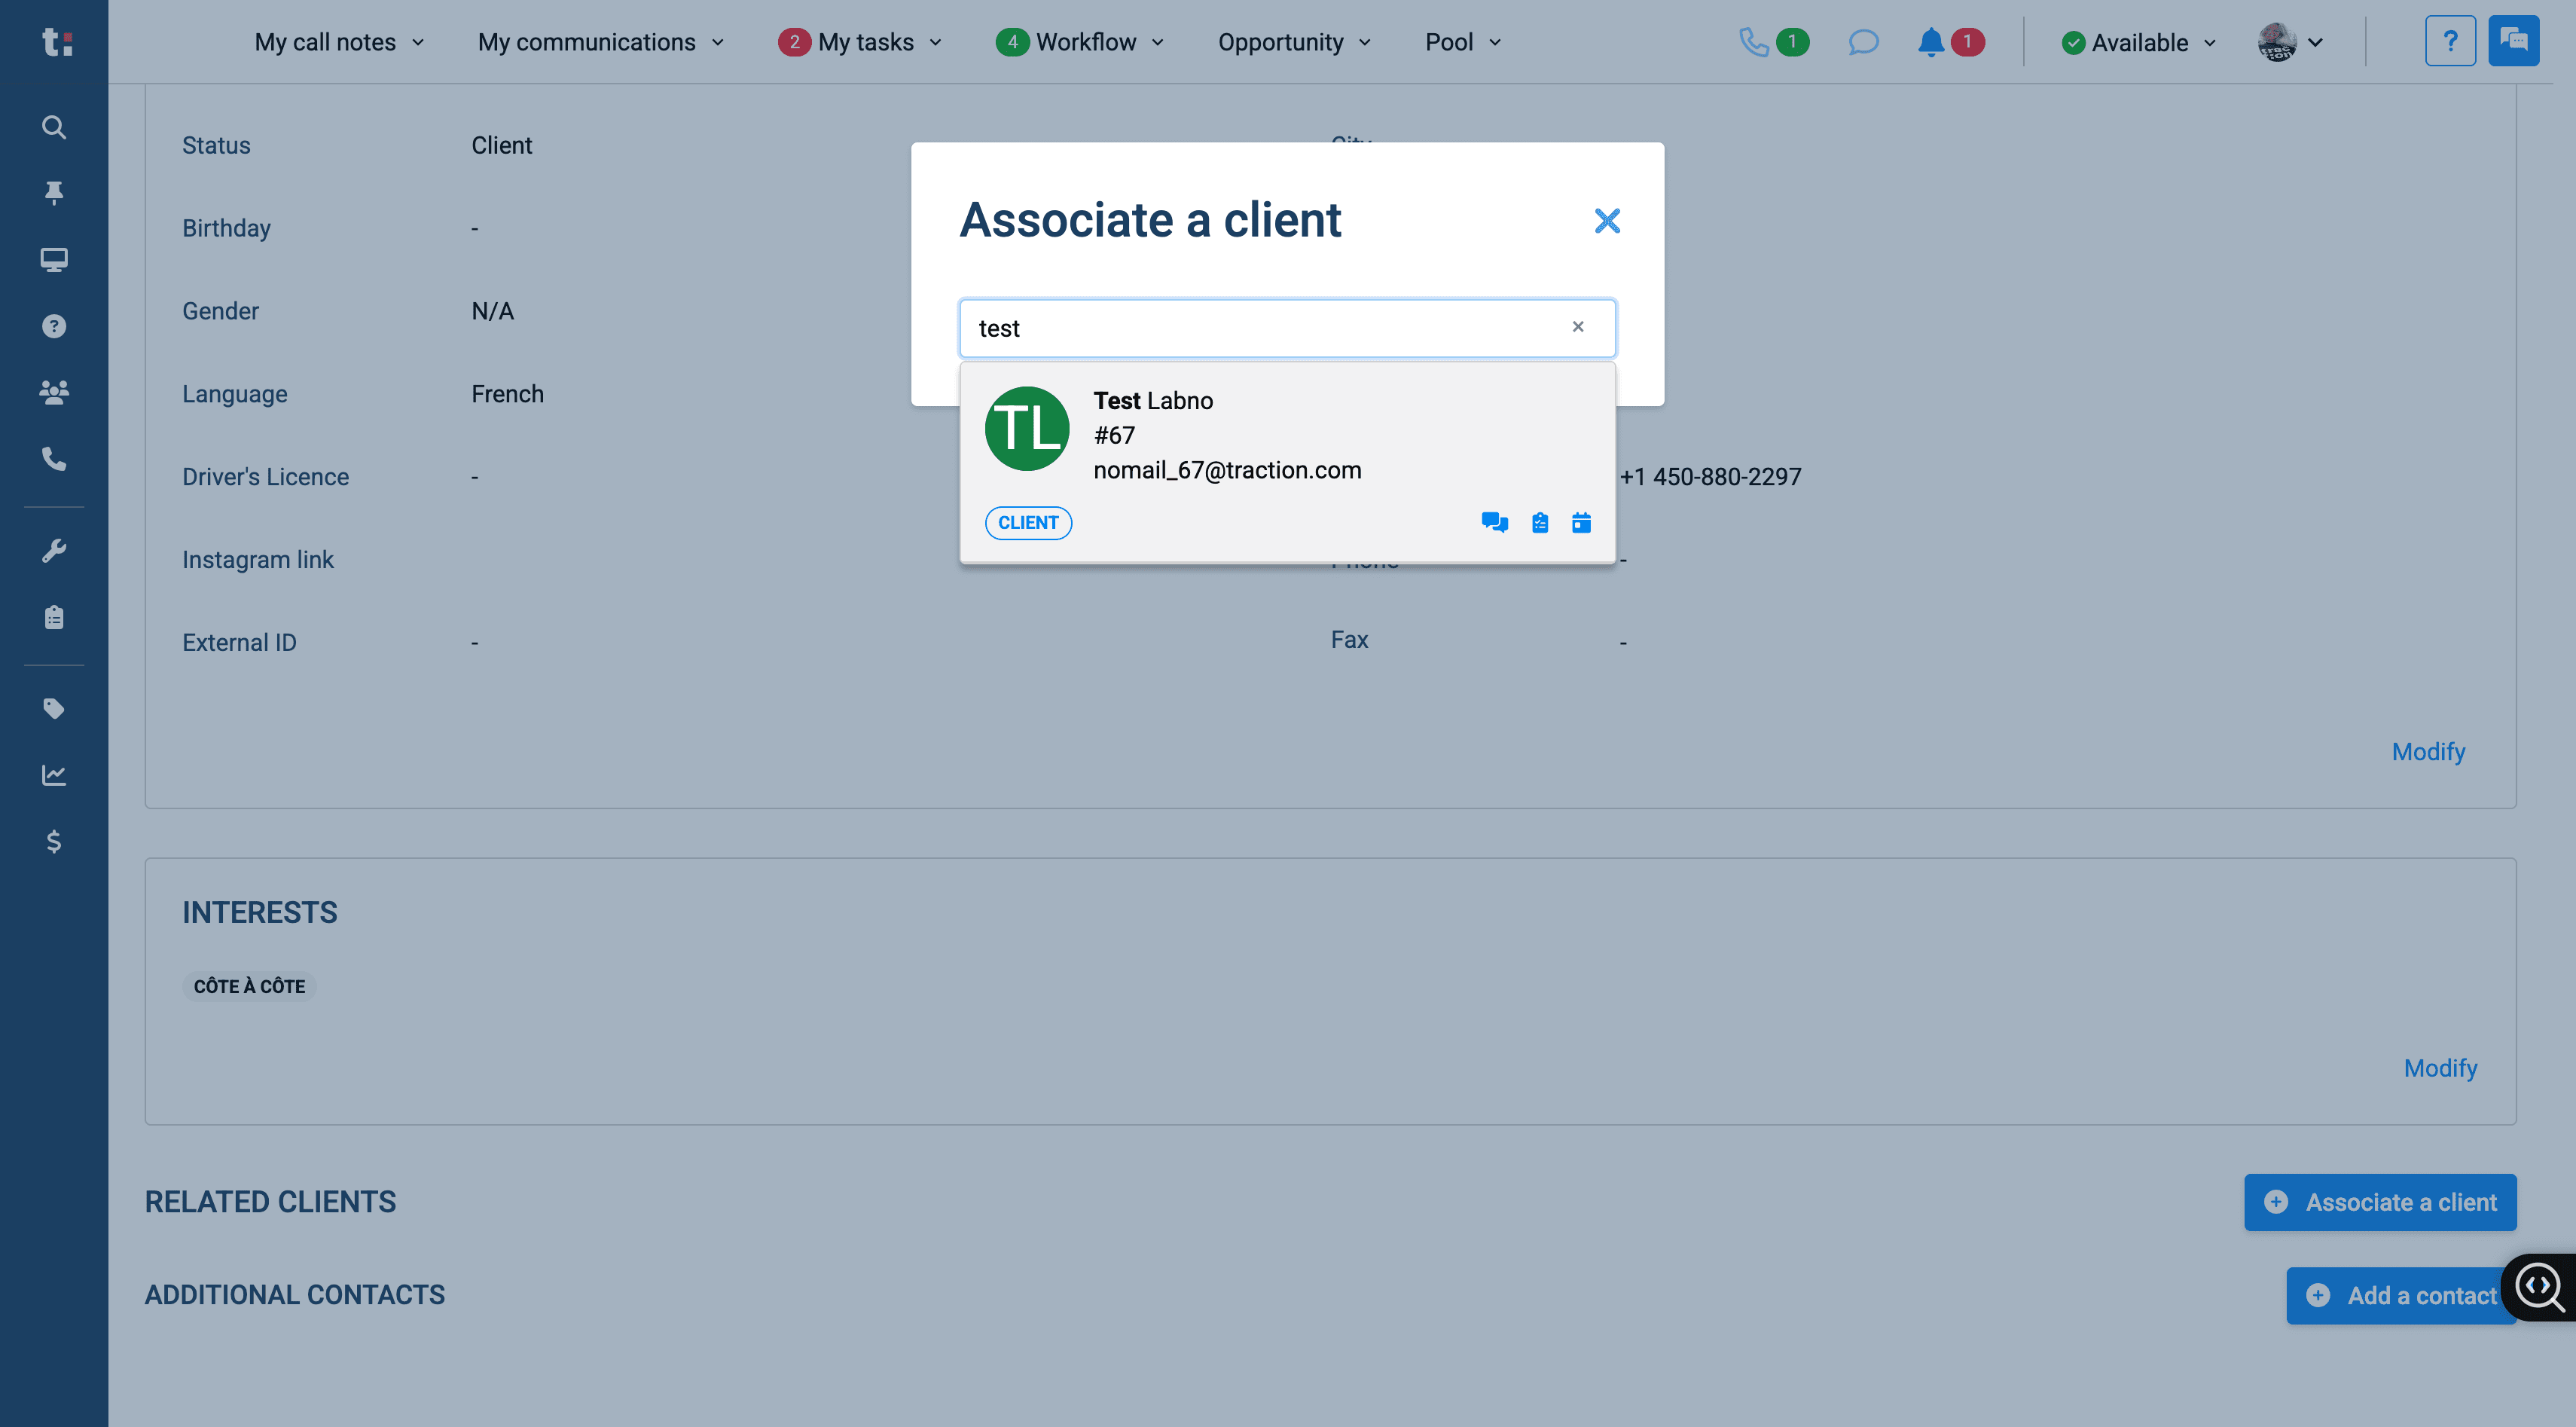
Task: Open the line chart reports icon
Action: point(54,775)
